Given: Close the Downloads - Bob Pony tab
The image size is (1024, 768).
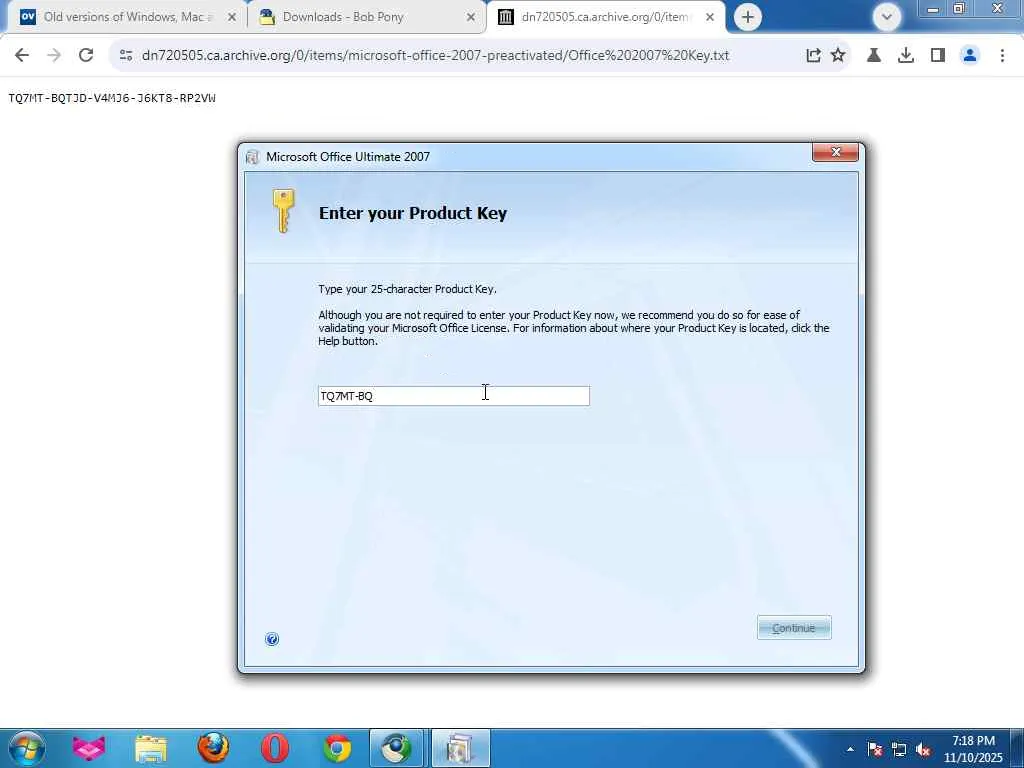Looking at the screenshot, I should (x=471, y=17).
